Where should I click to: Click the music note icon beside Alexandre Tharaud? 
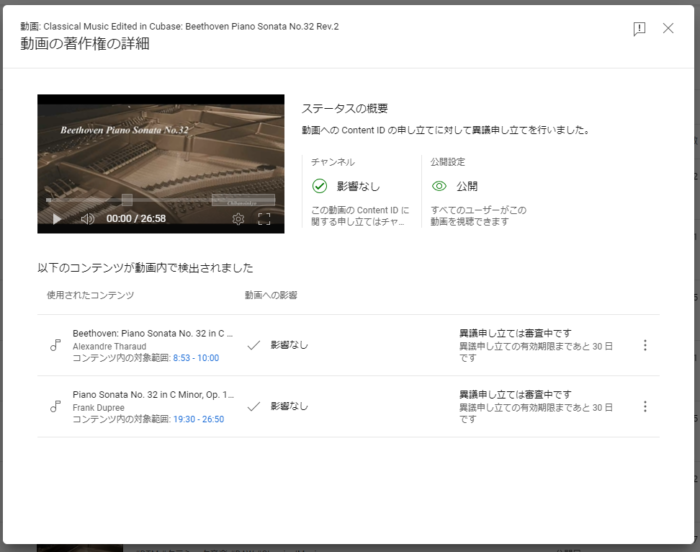pyautogui.click(x=55, y=345)
